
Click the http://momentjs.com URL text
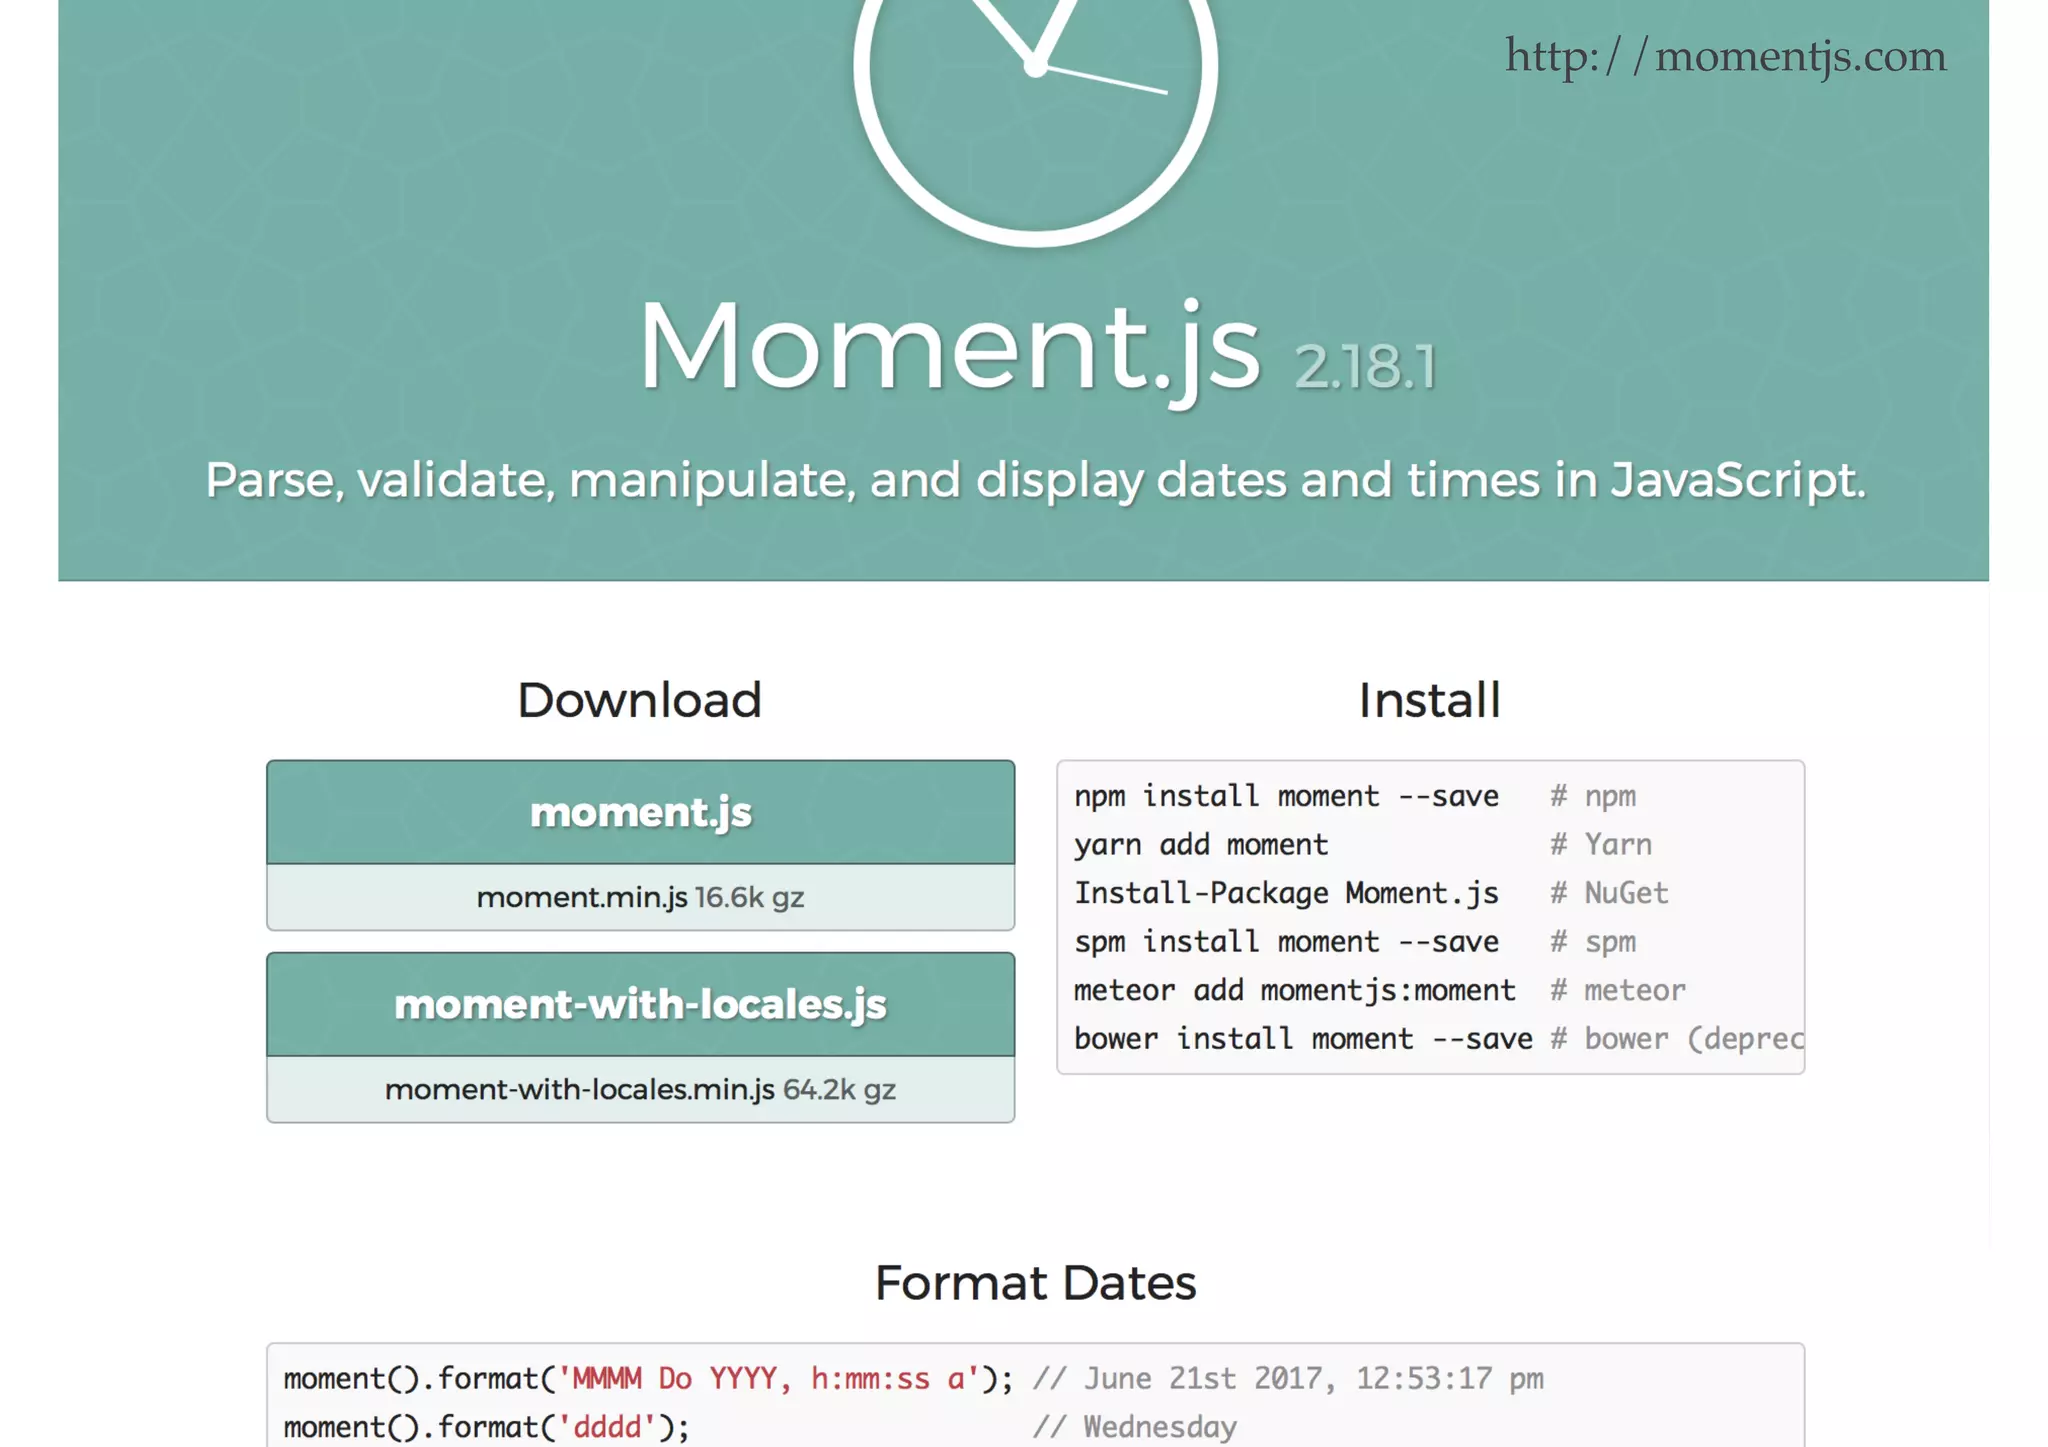click(x=1726, y=56)
